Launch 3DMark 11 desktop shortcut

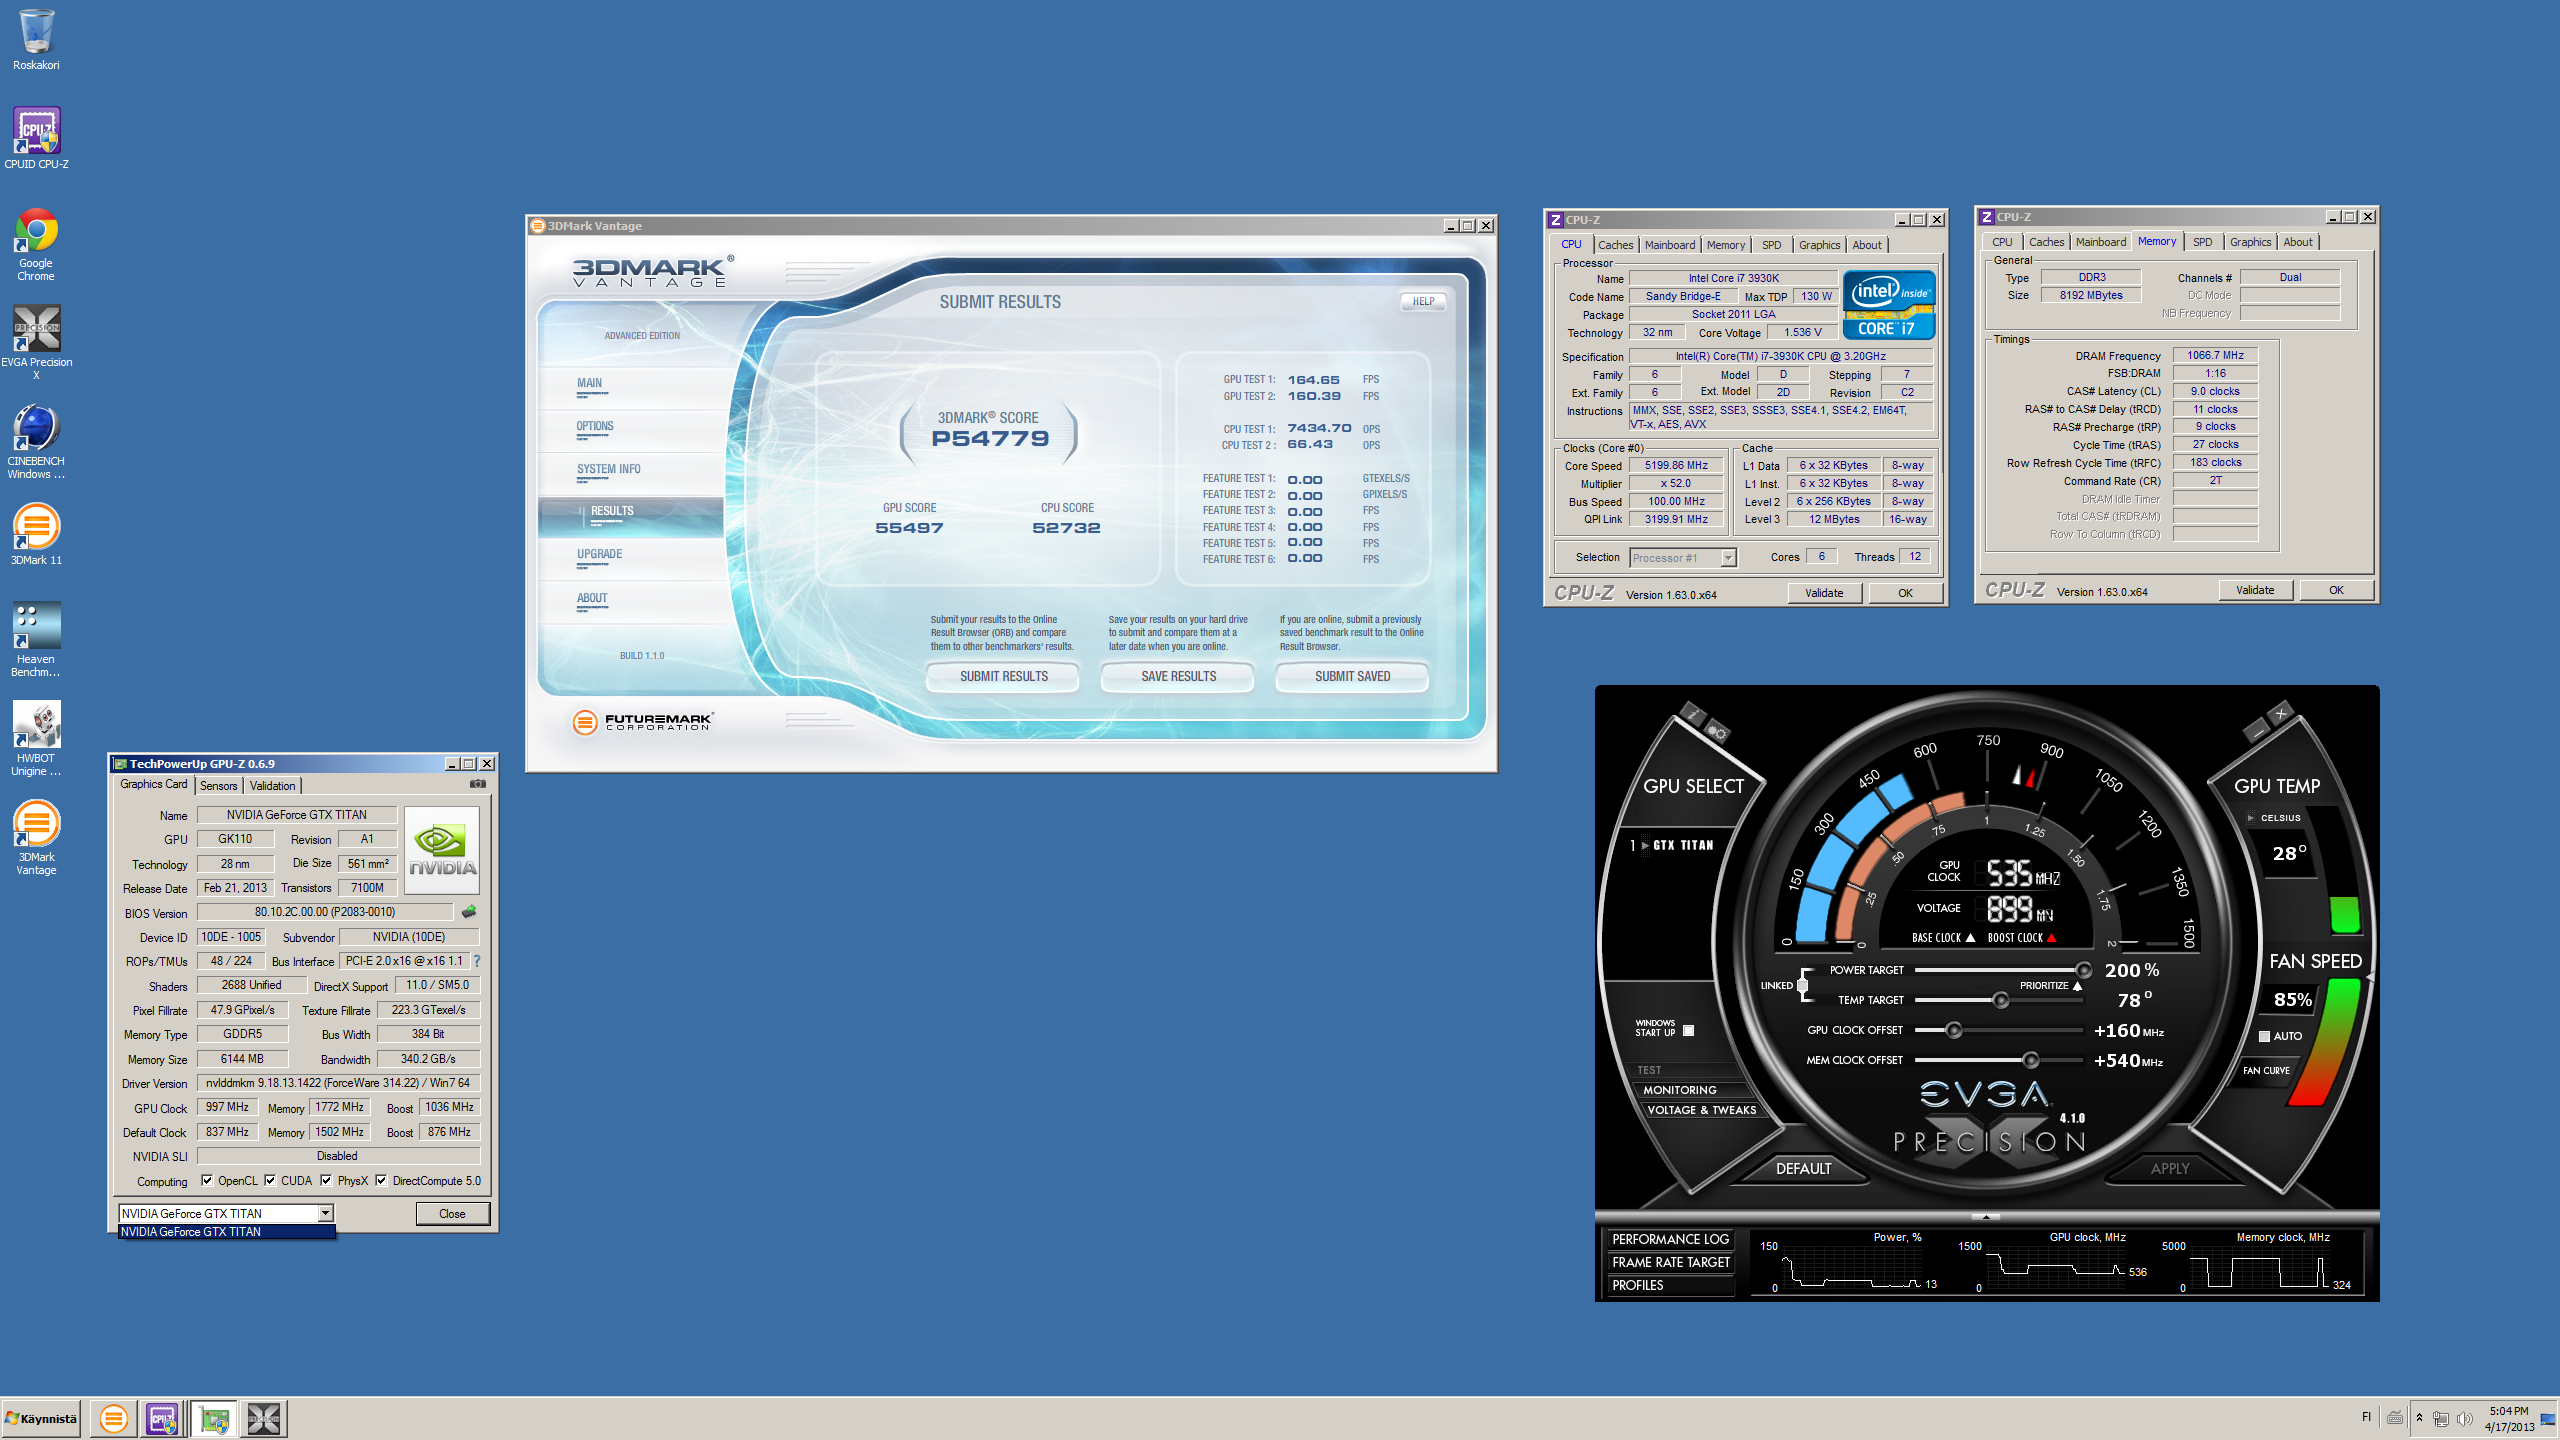[36, 534]
